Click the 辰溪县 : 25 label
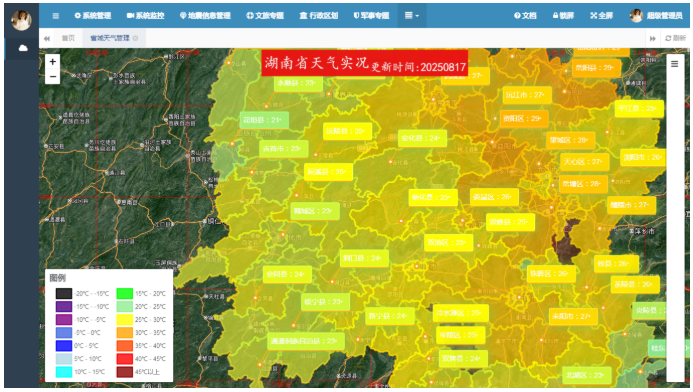The width and height of the screenshot is (693, 392). 328,172
